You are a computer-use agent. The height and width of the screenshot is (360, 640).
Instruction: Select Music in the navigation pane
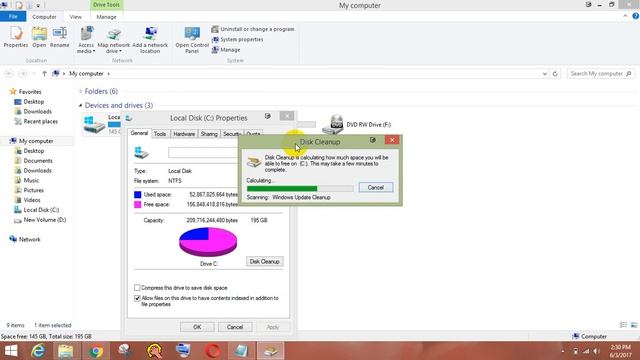click(27, 180)
